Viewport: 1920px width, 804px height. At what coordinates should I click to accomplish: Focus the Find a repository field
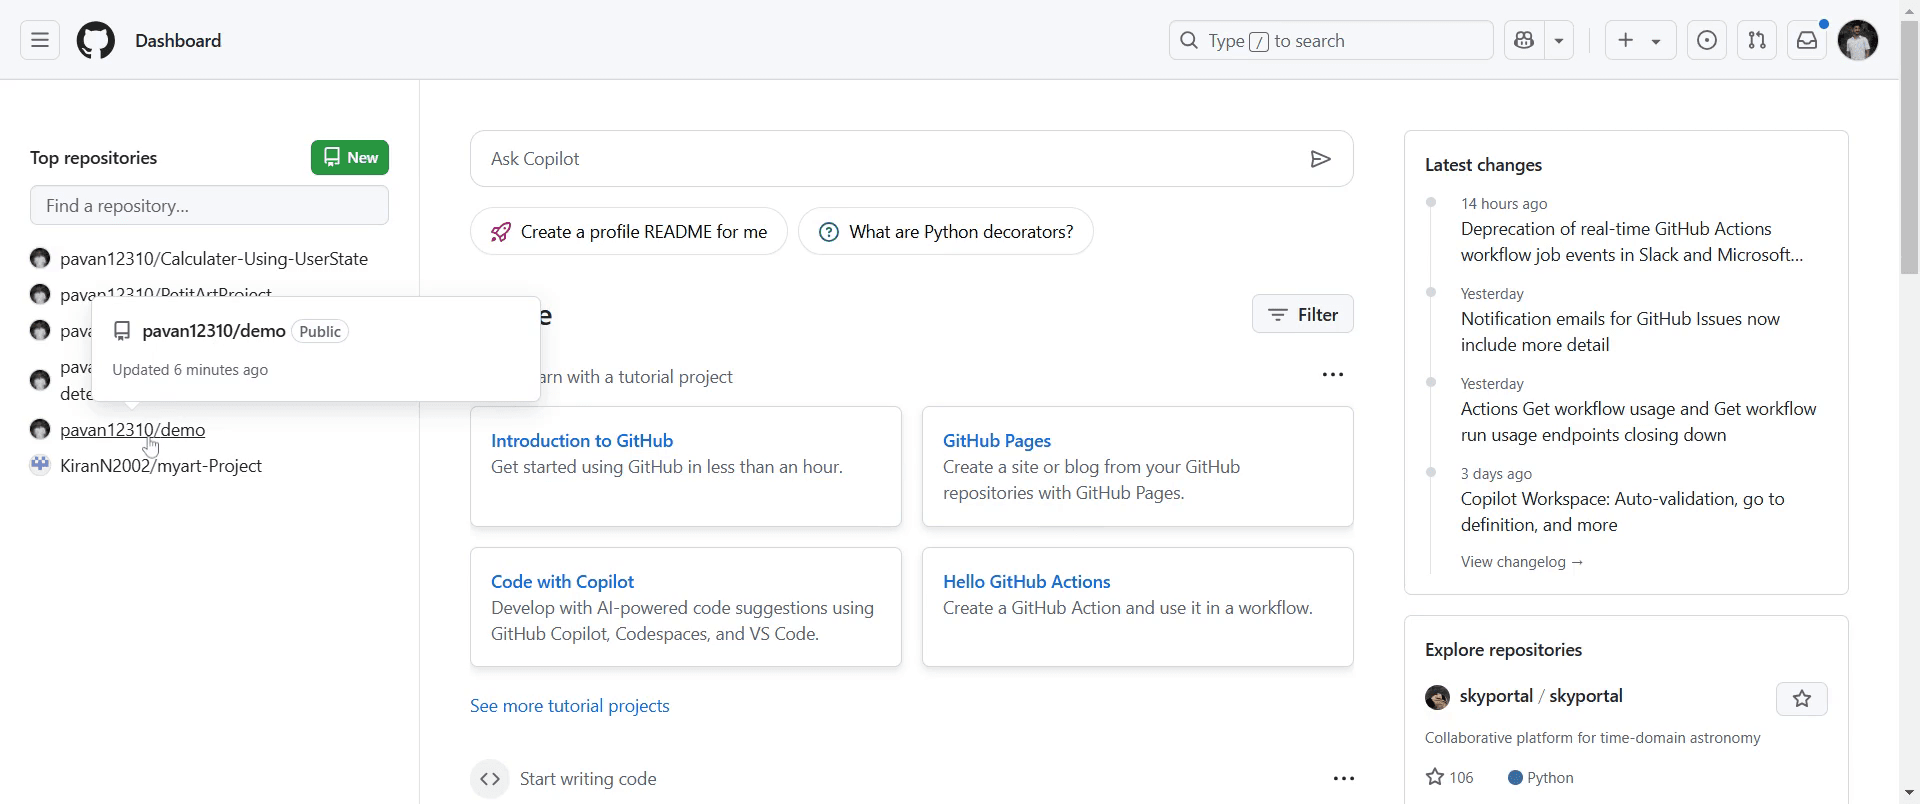click(x=209, y=206)
